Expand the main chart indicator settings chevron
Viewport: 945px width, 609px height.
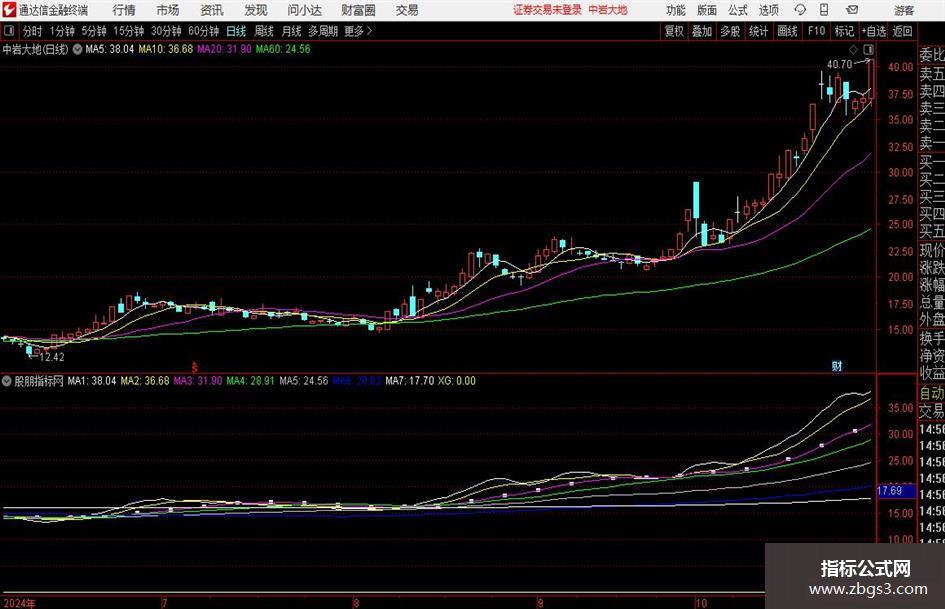(x=77, y=49)
